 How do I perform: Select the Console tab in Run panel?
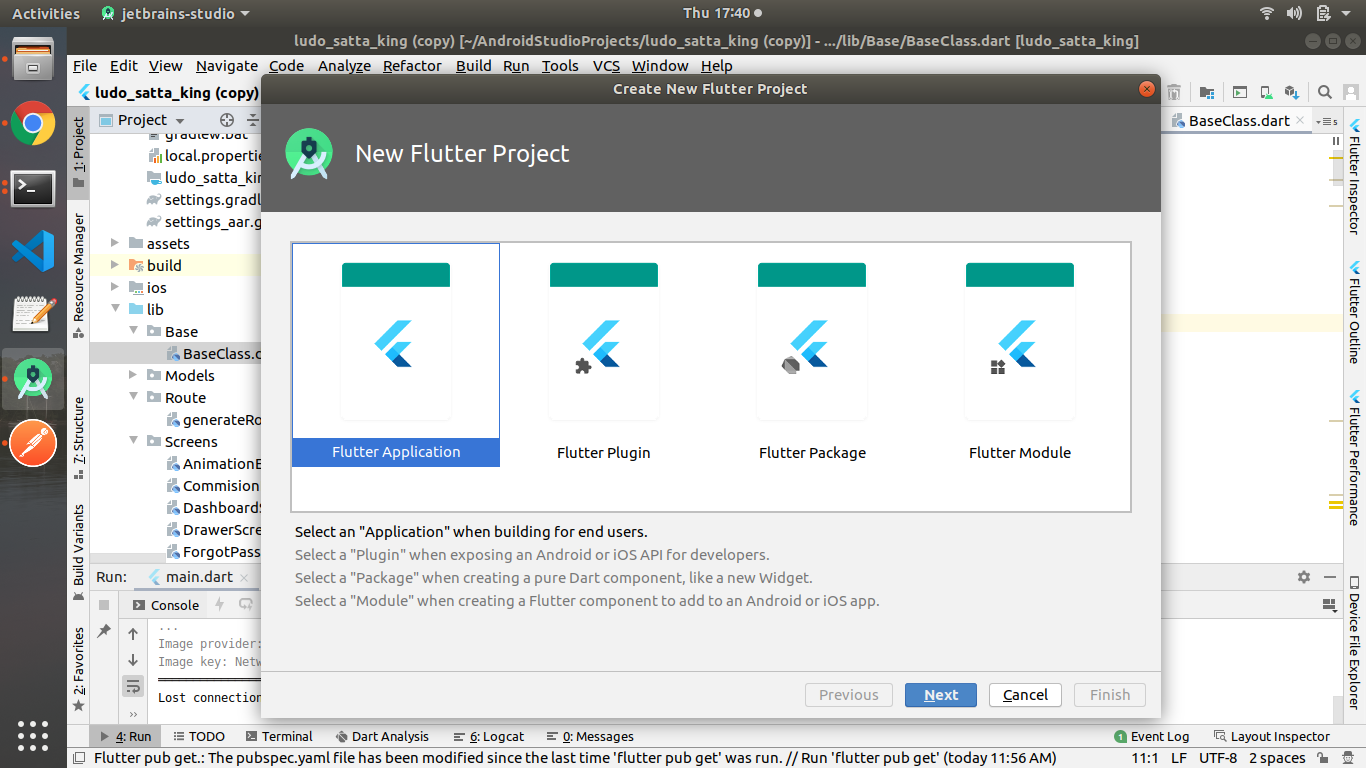click(166, 605)
